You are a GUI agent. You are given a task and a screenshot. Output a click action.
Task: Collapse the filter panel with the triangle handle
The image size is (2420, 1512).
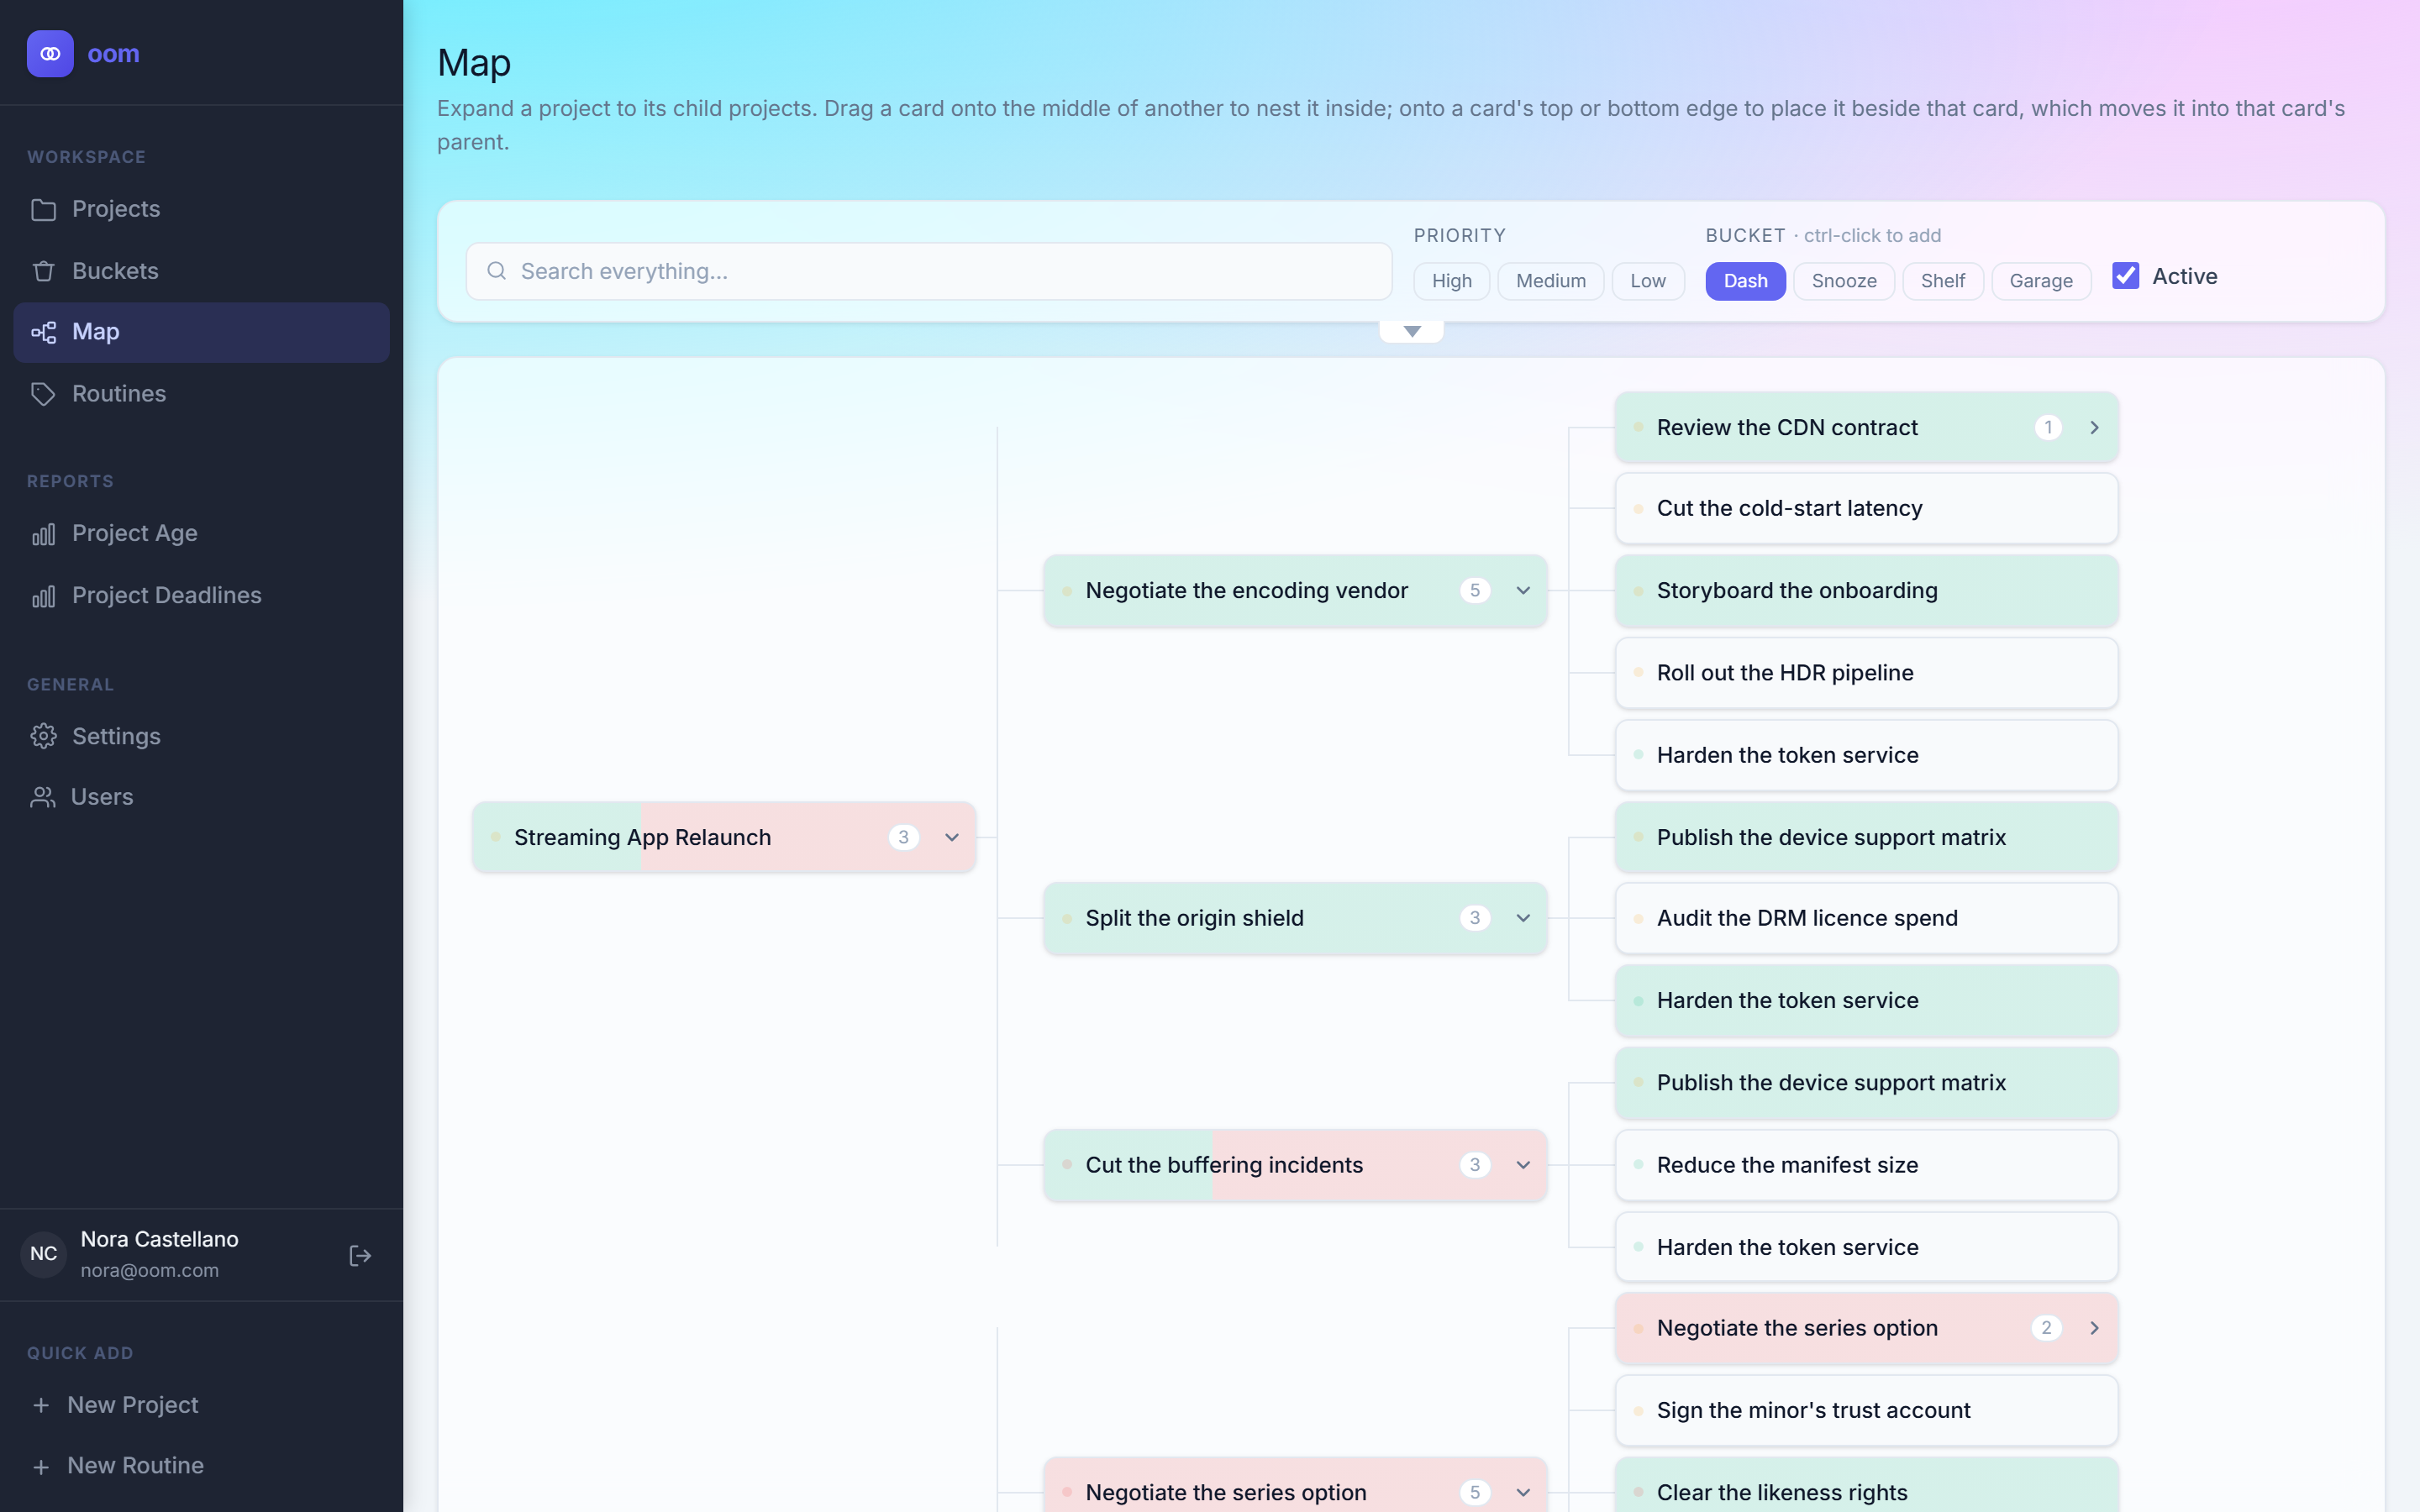pos(1412,332)
